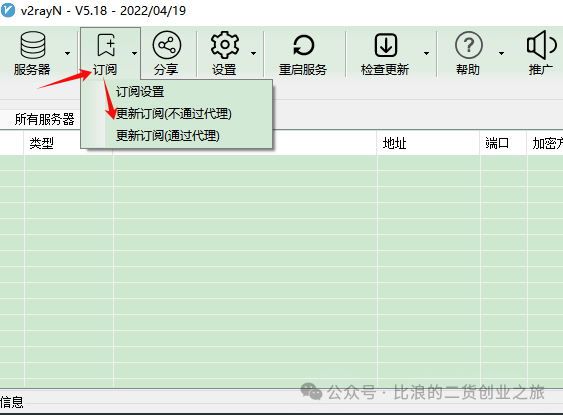This screenshot has width=563, height=415.
Task: Open the 服务器 servers database icon
Action: 33,45
